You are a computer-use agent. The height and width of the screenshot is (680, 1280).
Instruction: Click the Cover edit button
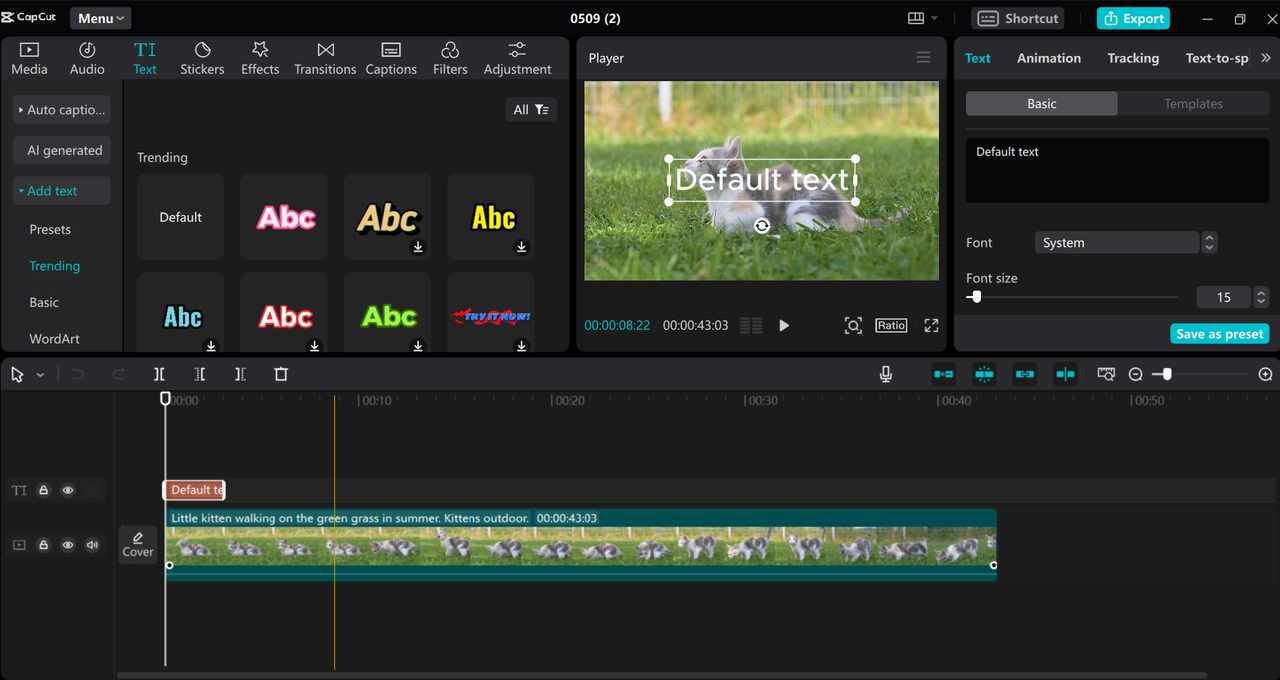pos(138,545)
